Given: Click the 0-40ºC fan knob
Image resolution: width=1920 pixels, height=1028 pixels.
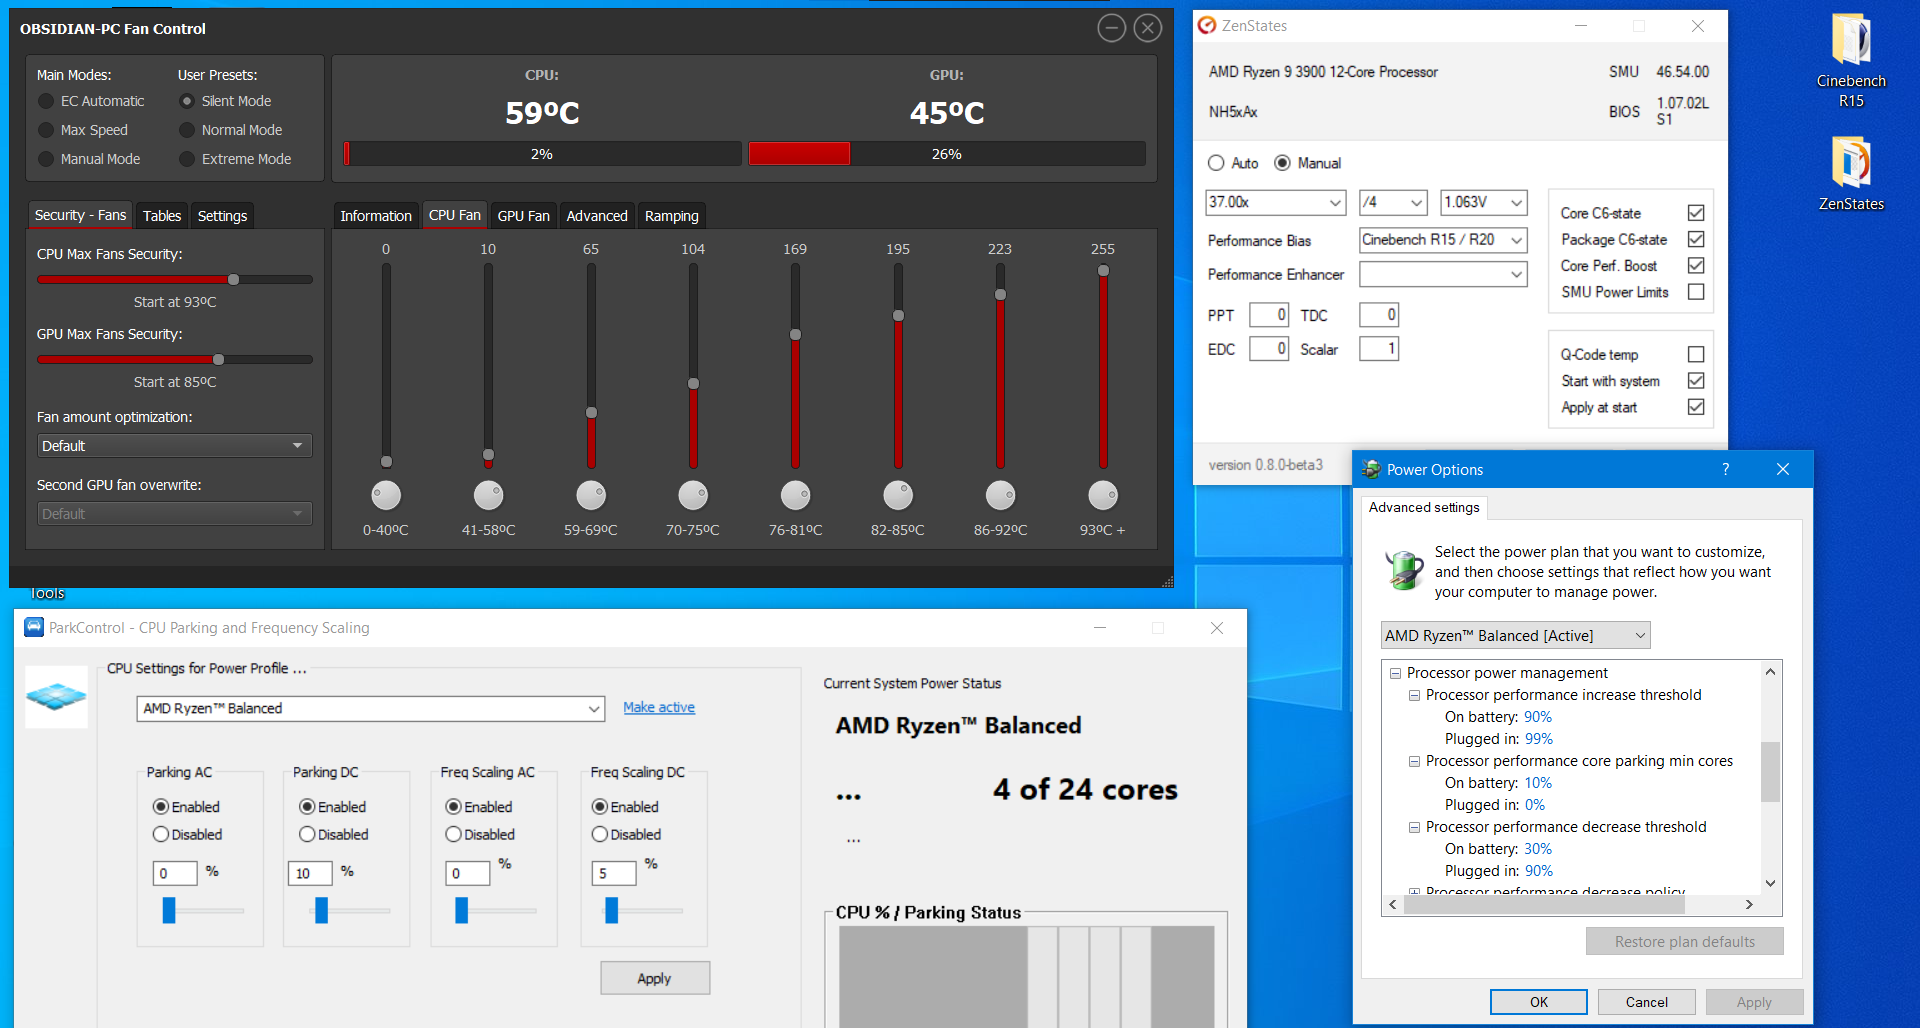Looking at the screenshot, I should (x=386, y=495).
